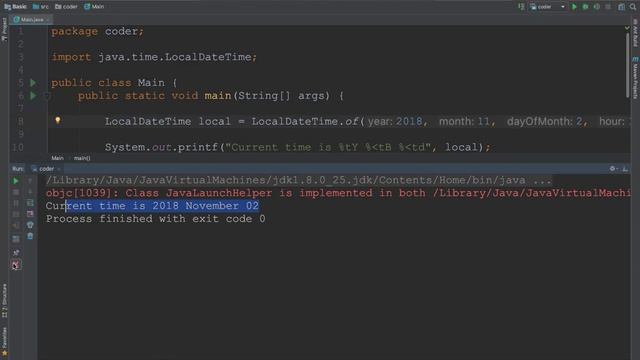Screen dimensions: 640x360
Task: Click the Pause output icon in Run panel
Action: (x=16, y=203)
